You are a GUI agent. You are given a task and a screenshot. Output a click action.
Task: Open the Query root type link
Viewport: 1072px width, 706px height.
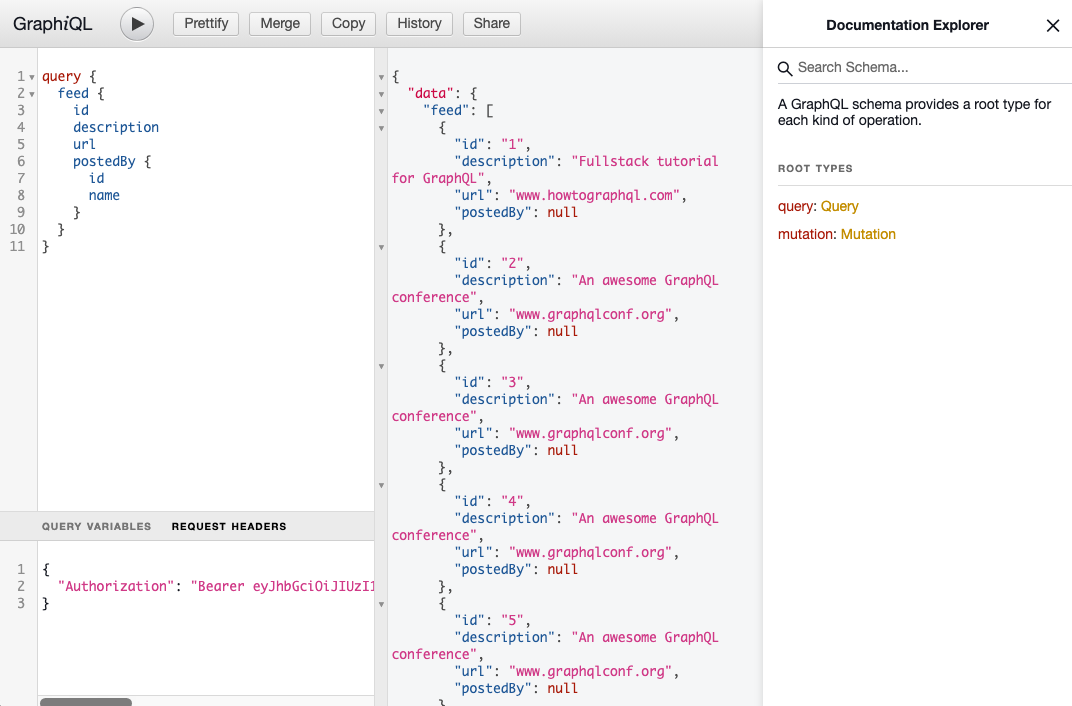pyautogui.click(x=839, y=206)
